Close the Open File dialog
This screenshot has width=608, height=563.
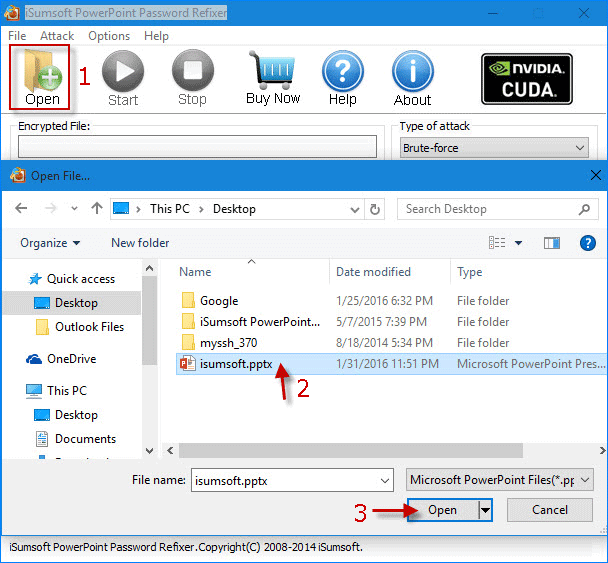(596, 175)
